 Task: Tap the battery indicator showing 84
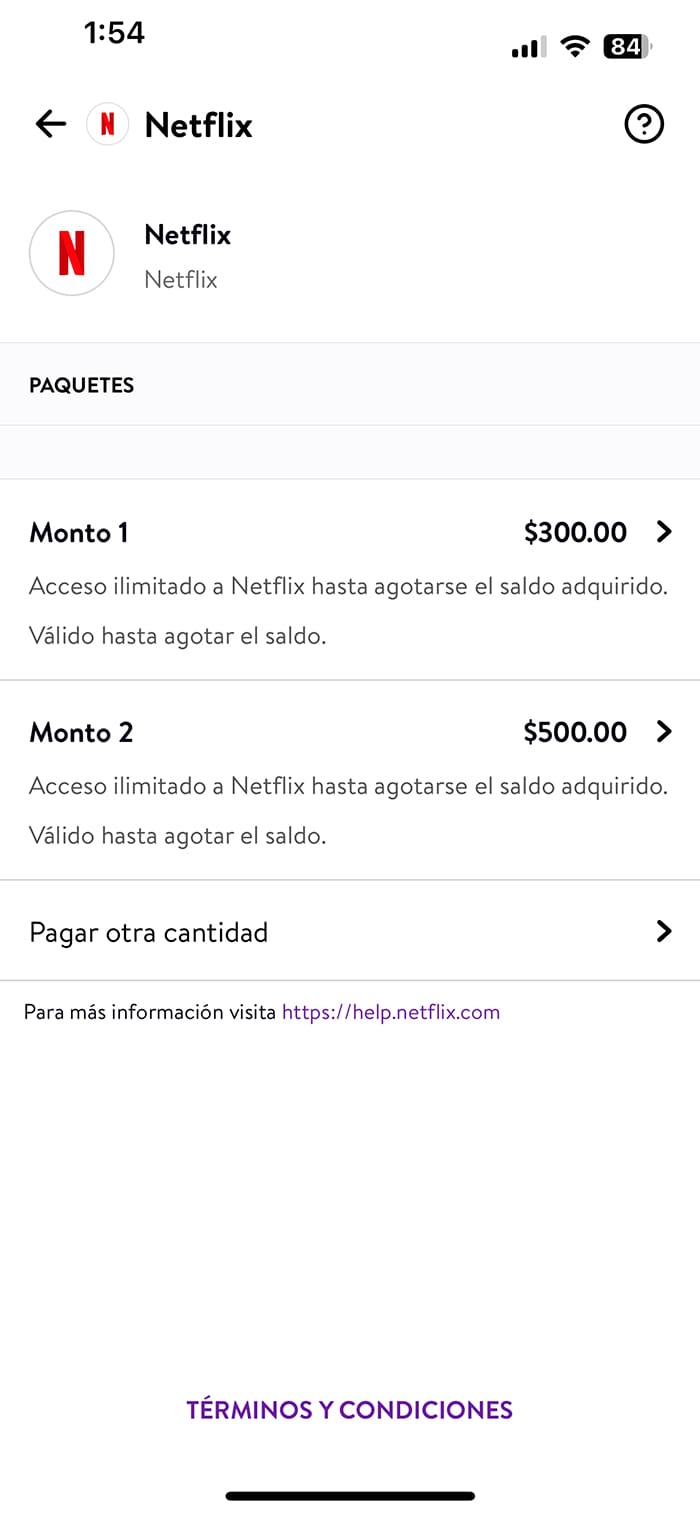627,46
